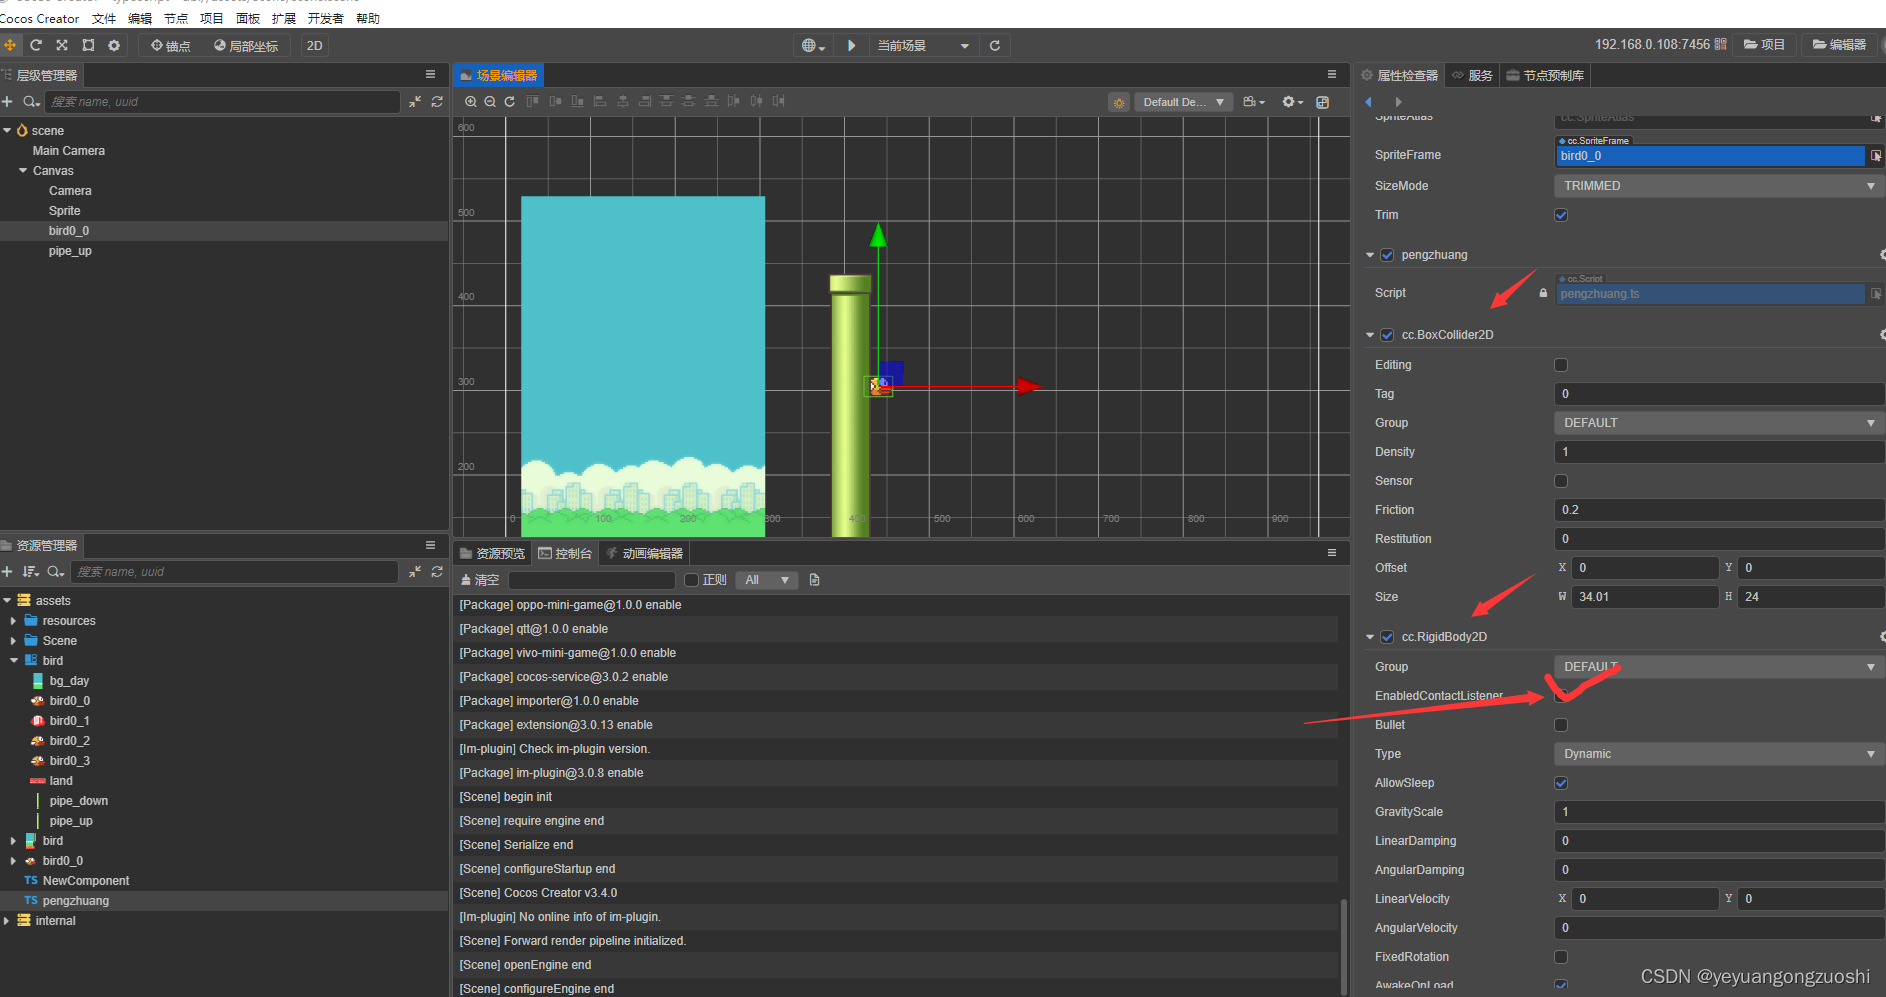Open the 节点 menu
Image resolution: width=1886 pixels, height=997 pixels.
coord(176,18)
